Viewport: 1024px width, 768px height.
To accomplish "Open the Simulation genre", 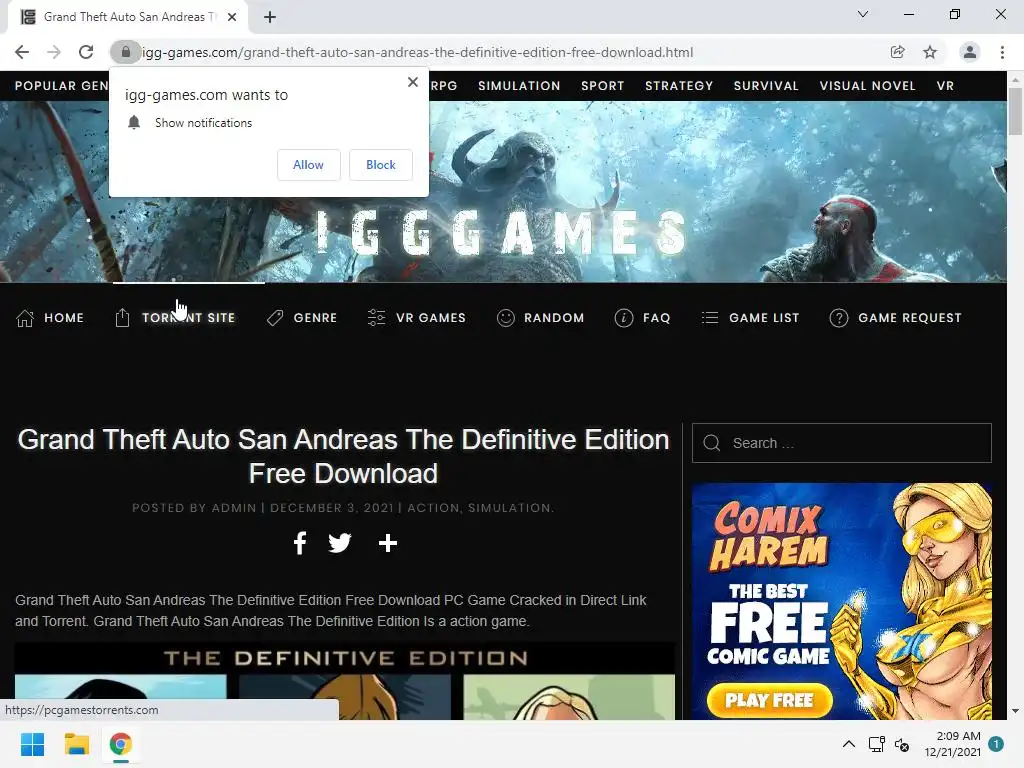I will [519, 86].
